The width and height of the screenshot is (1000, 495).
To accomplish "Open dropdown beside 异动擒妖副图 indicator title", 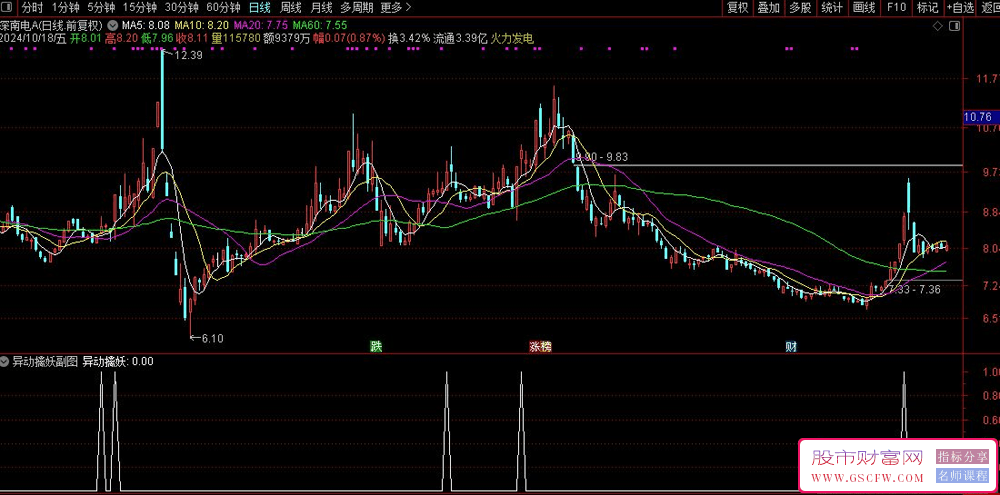I will (x=5, y=362).
